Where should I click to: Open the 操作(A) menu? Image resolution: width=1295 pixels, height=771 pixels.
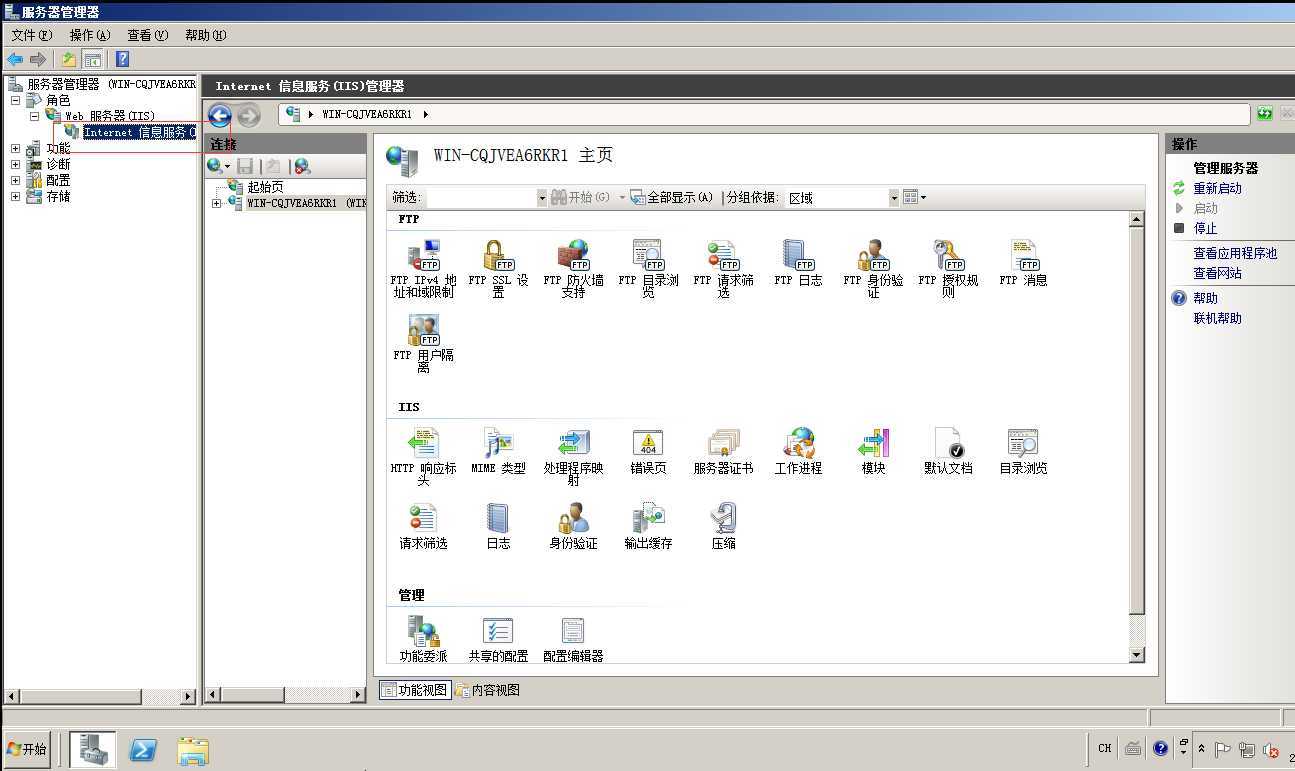[90, 35]
